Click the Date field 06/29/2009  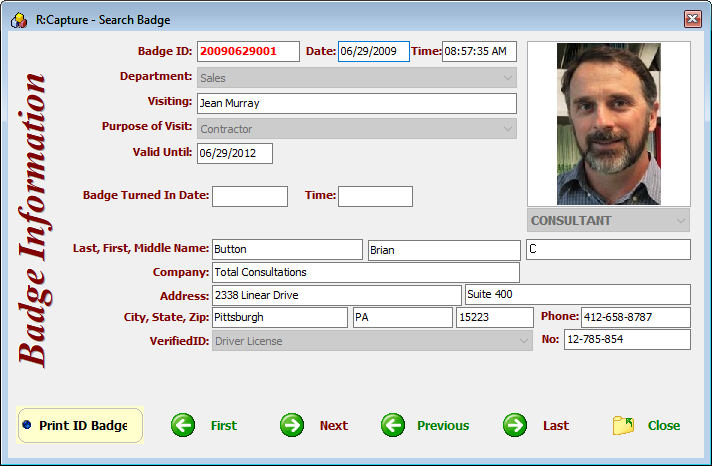tap(374, 51)
